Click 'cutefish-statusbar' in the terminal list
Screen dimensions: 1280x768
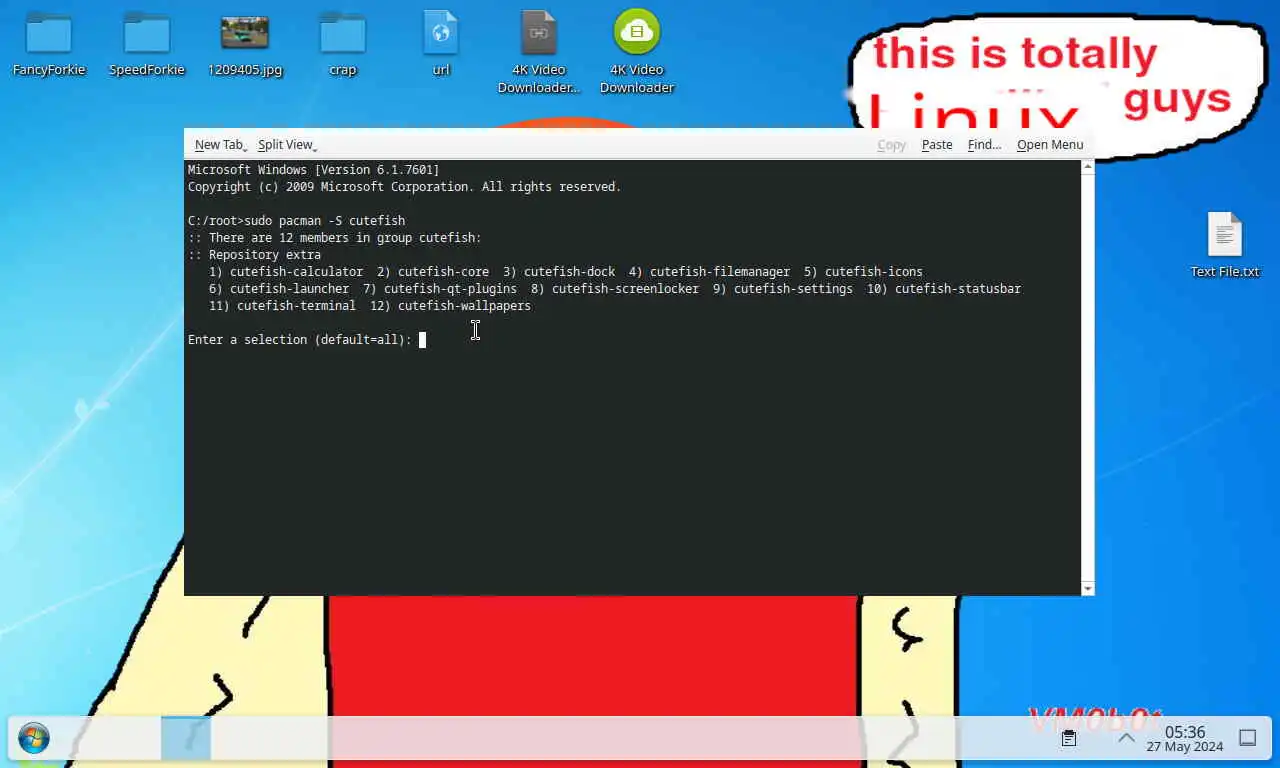coord(958,289)
